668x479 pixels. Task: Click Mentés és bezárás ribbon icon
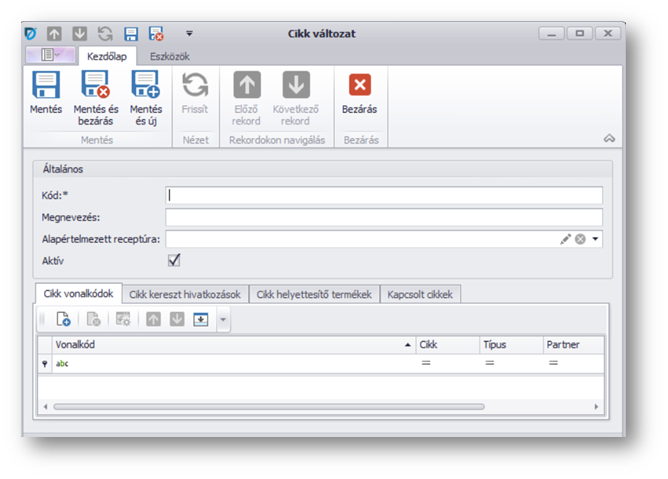(x=96, y=85)
